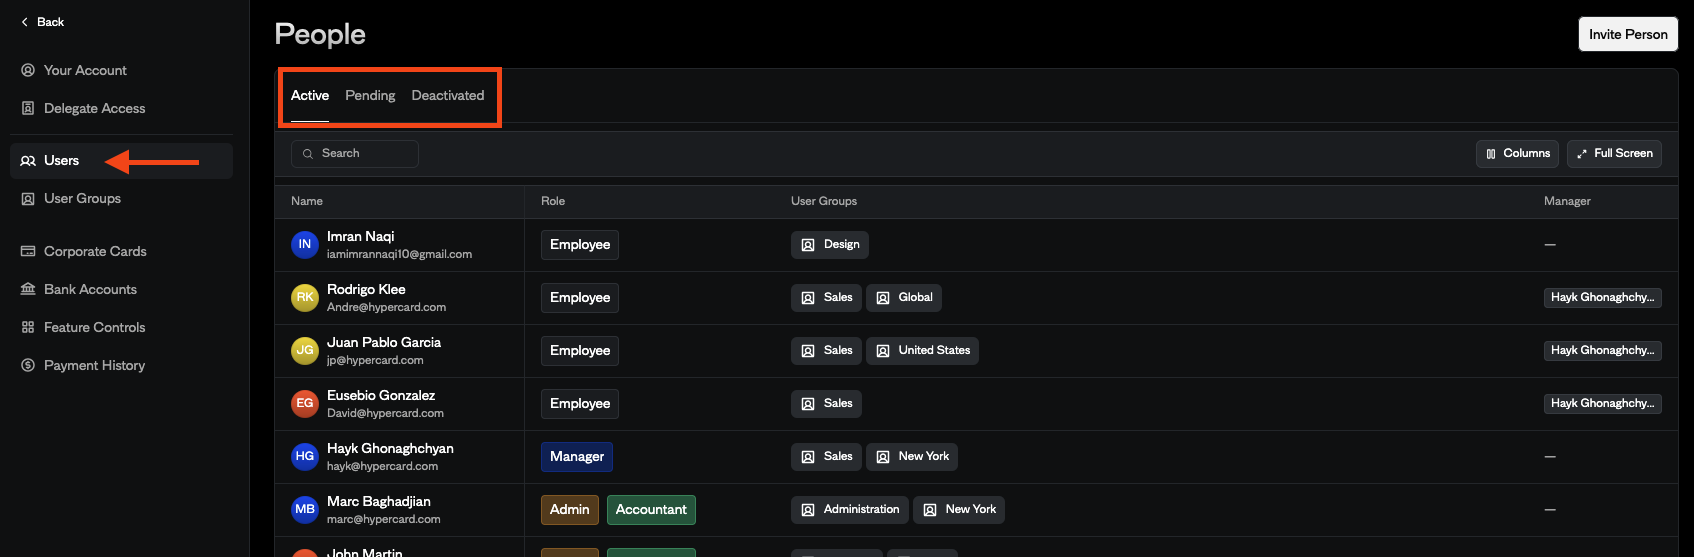Click Manager role badge for Hayk Ghonaghchyan

577,457
